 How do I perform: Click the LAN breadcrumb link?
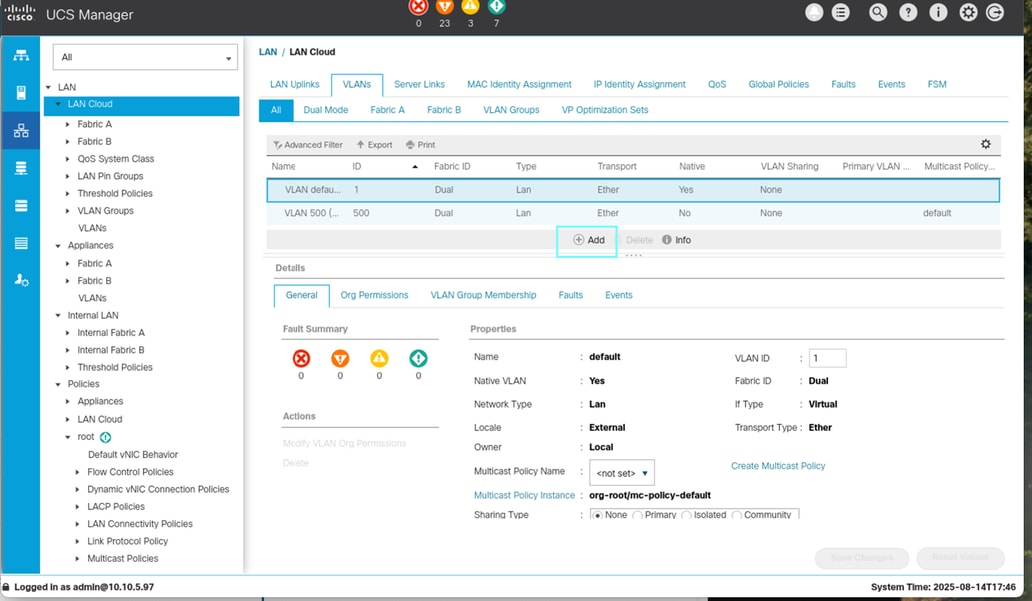tap(268, 52)
